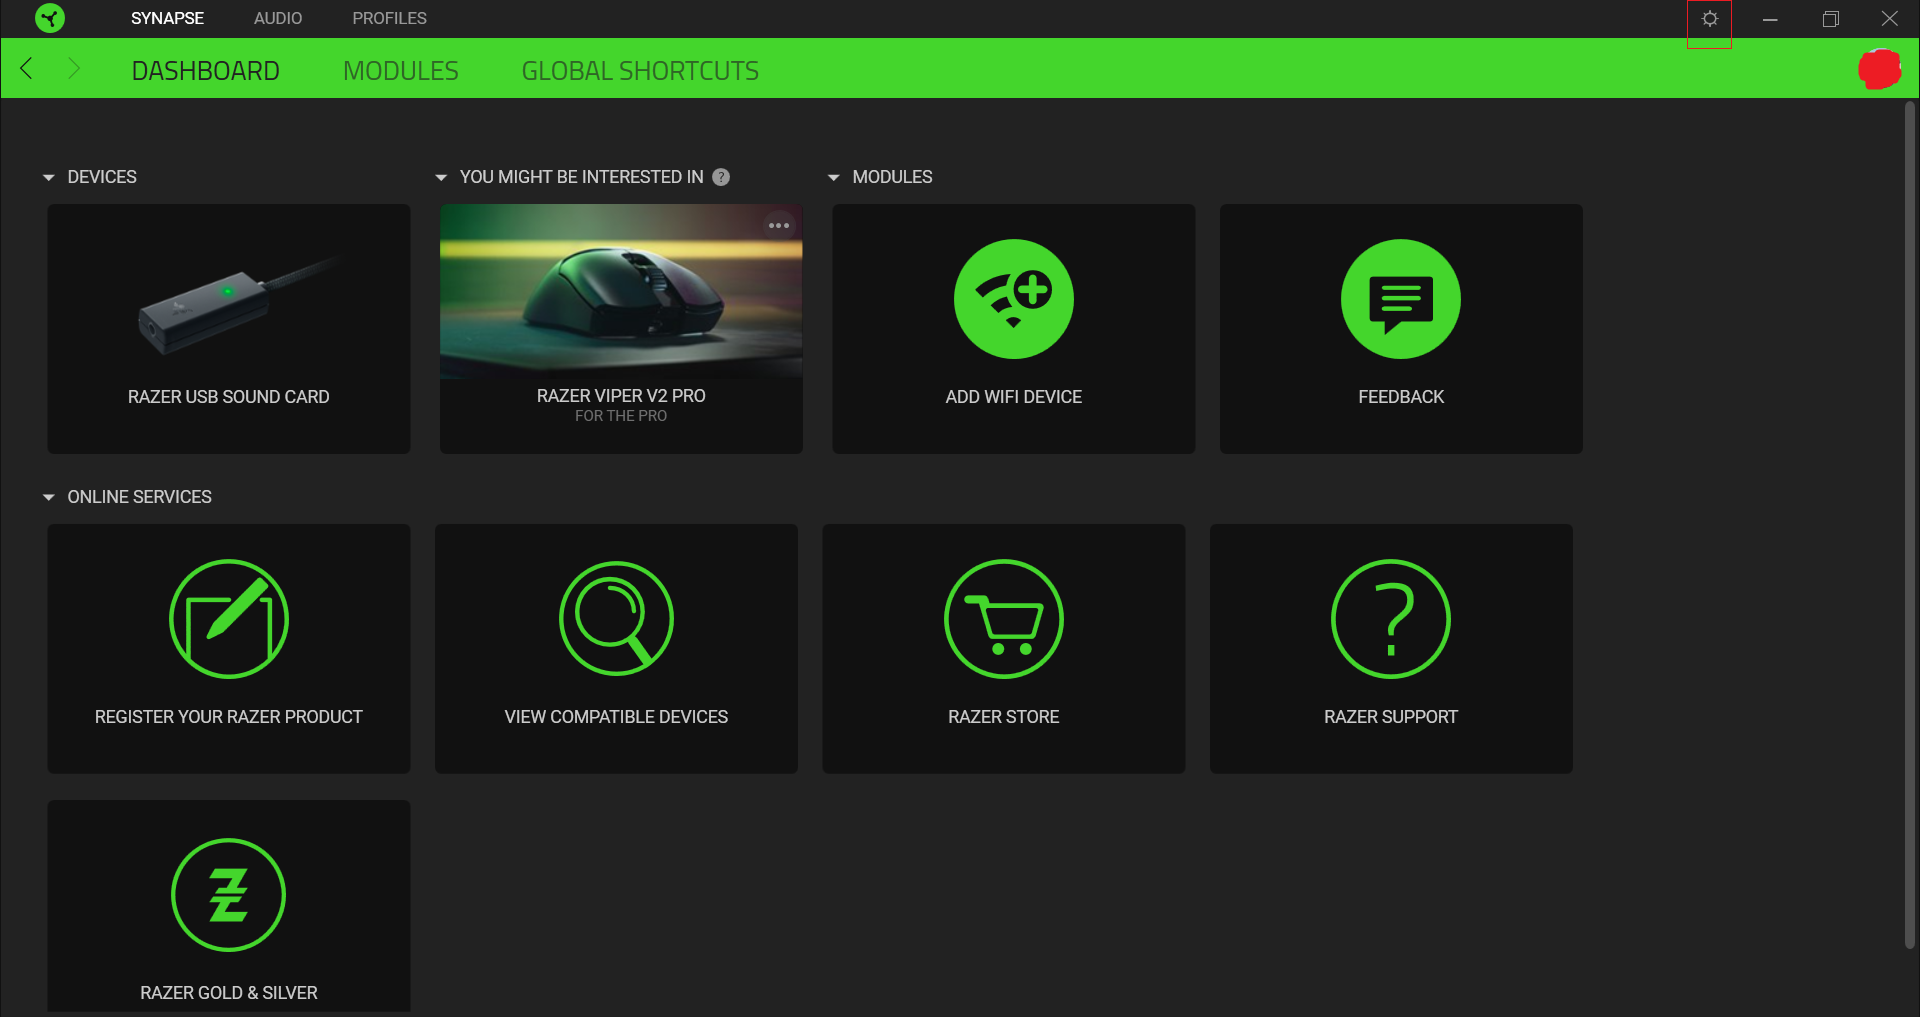The image size is (1920, 1017).
Task: Go back with the left arrow
Action: tap(27, 68)
